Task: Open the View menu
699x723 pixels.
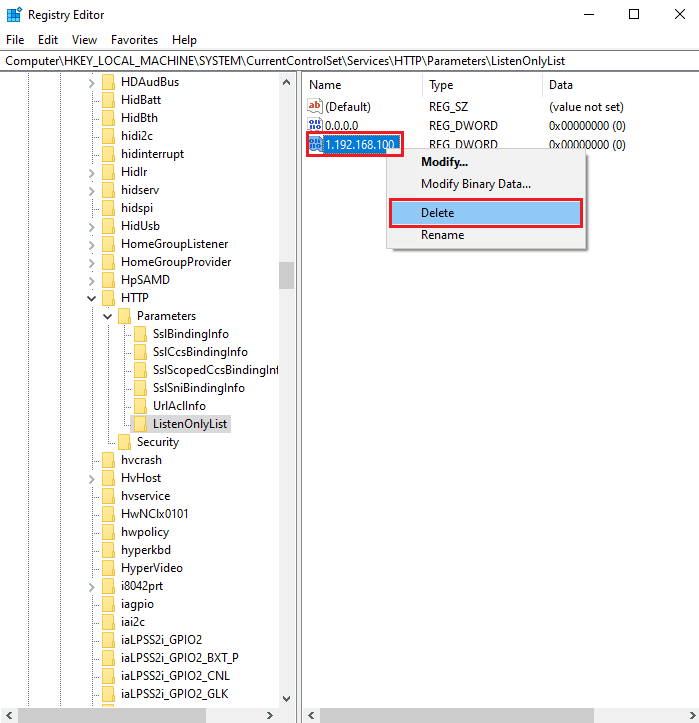Action: click(x=84, y=40)
